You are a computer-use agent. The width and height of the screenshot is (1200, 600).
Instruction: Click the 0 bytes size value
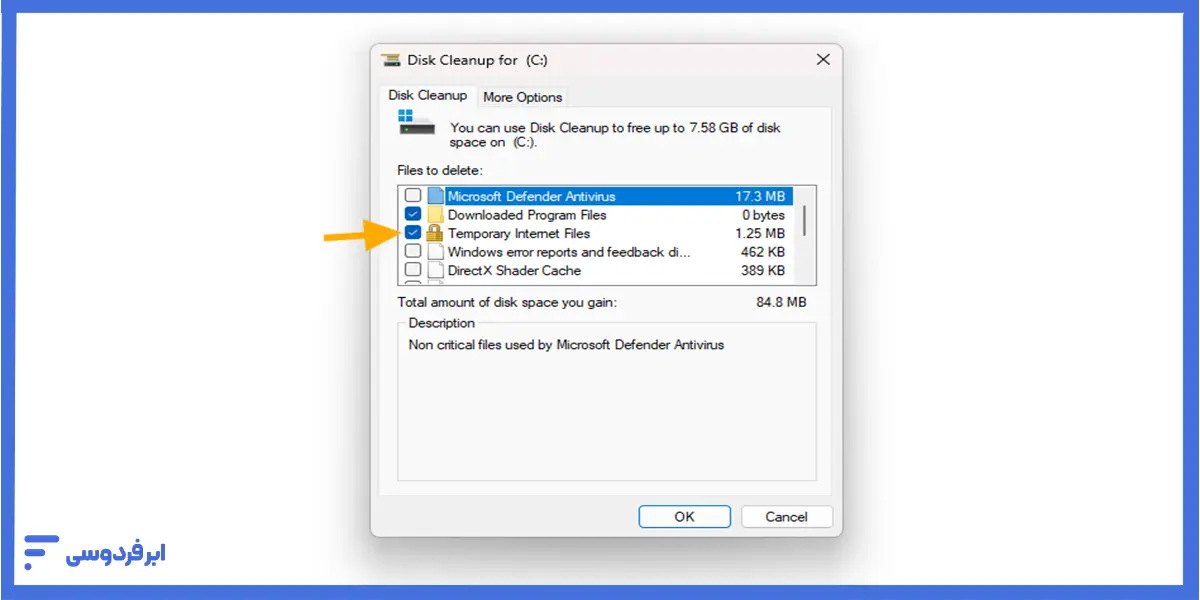click(763, 215)
